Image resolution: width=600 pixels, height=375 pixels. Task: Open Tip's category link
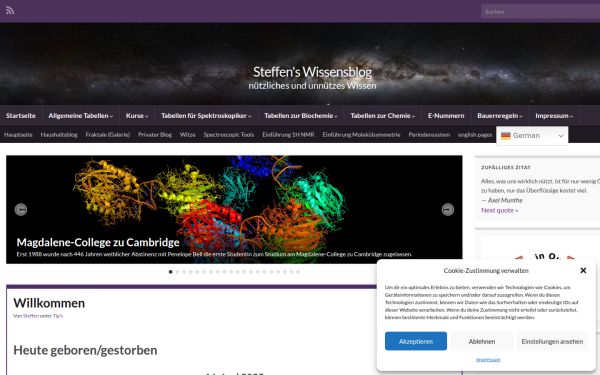pyautogui.click(x=58, y=316)
